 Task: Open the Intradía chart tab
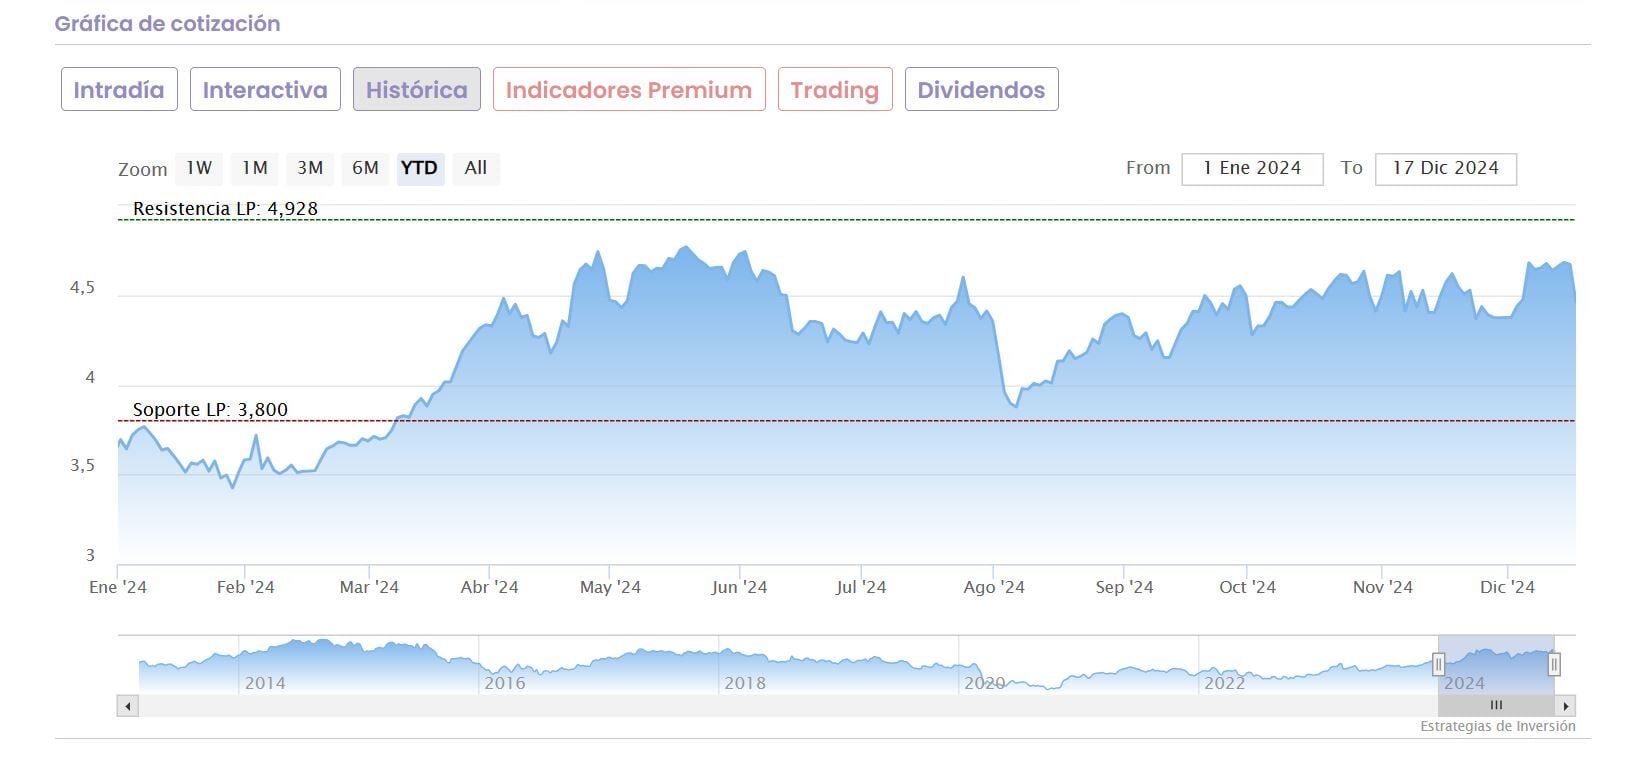(x=119, y=90)
